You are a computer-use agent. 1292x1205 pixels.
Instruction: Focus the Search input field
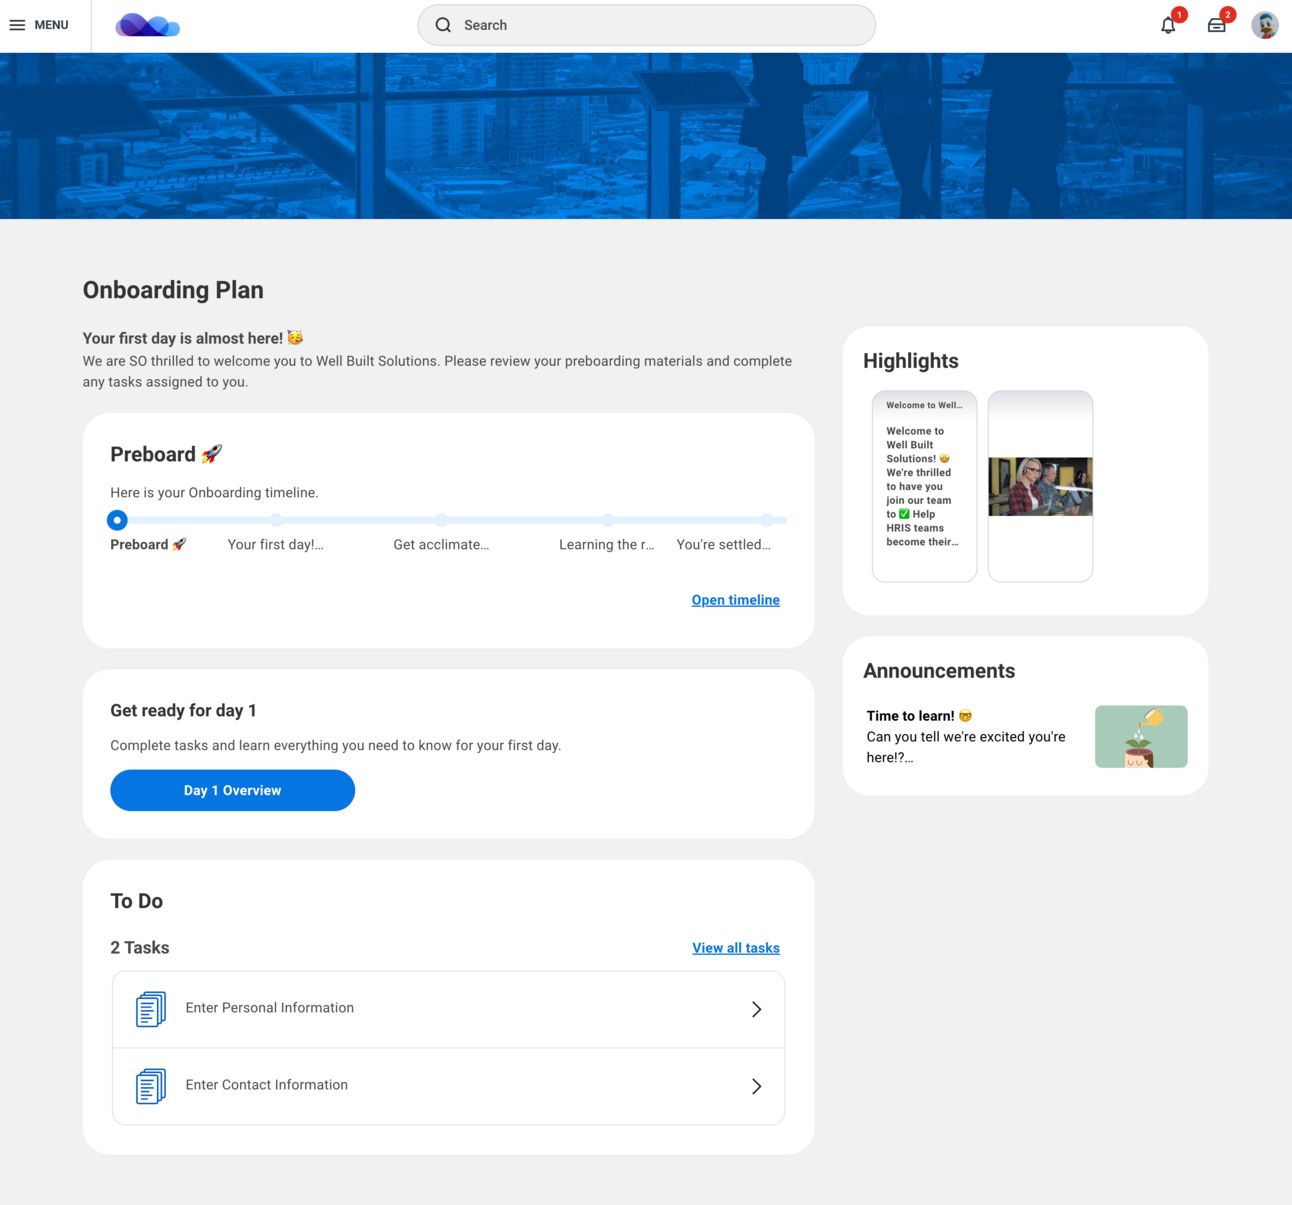pyautogui.click(x=646, y=25)
